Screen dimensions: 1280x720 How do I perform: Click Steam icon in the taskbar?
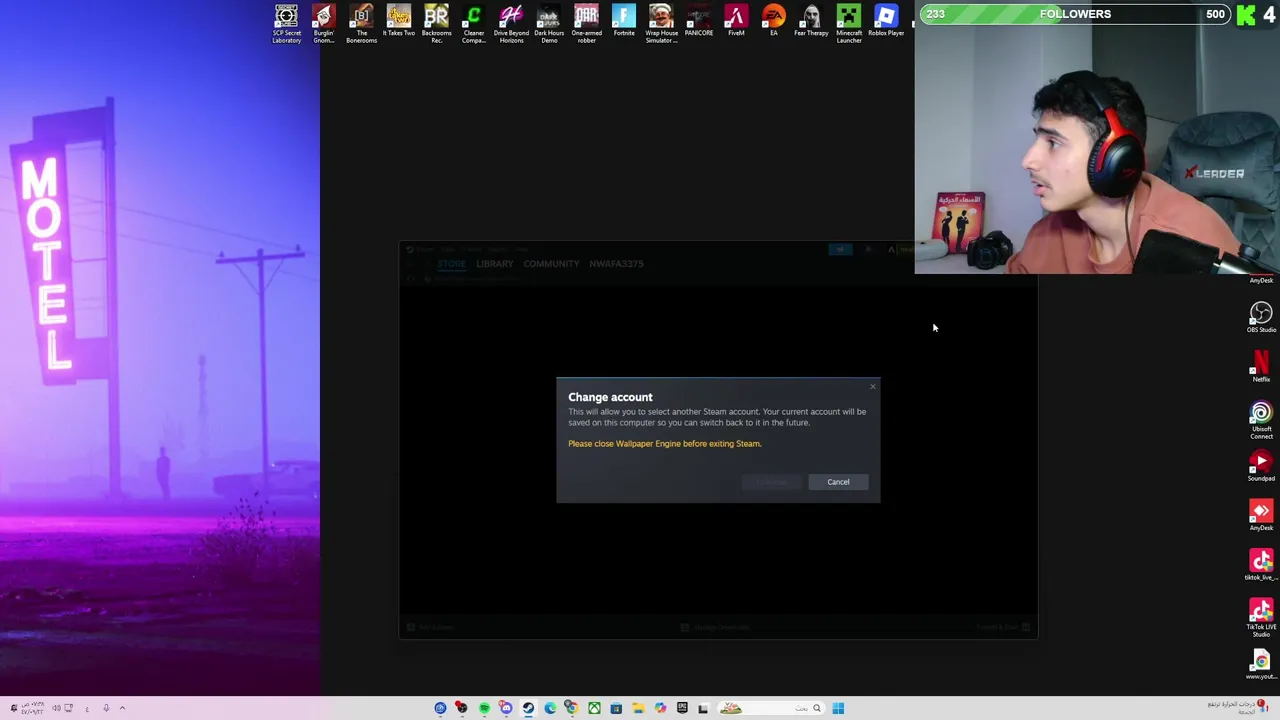[528, 708]
